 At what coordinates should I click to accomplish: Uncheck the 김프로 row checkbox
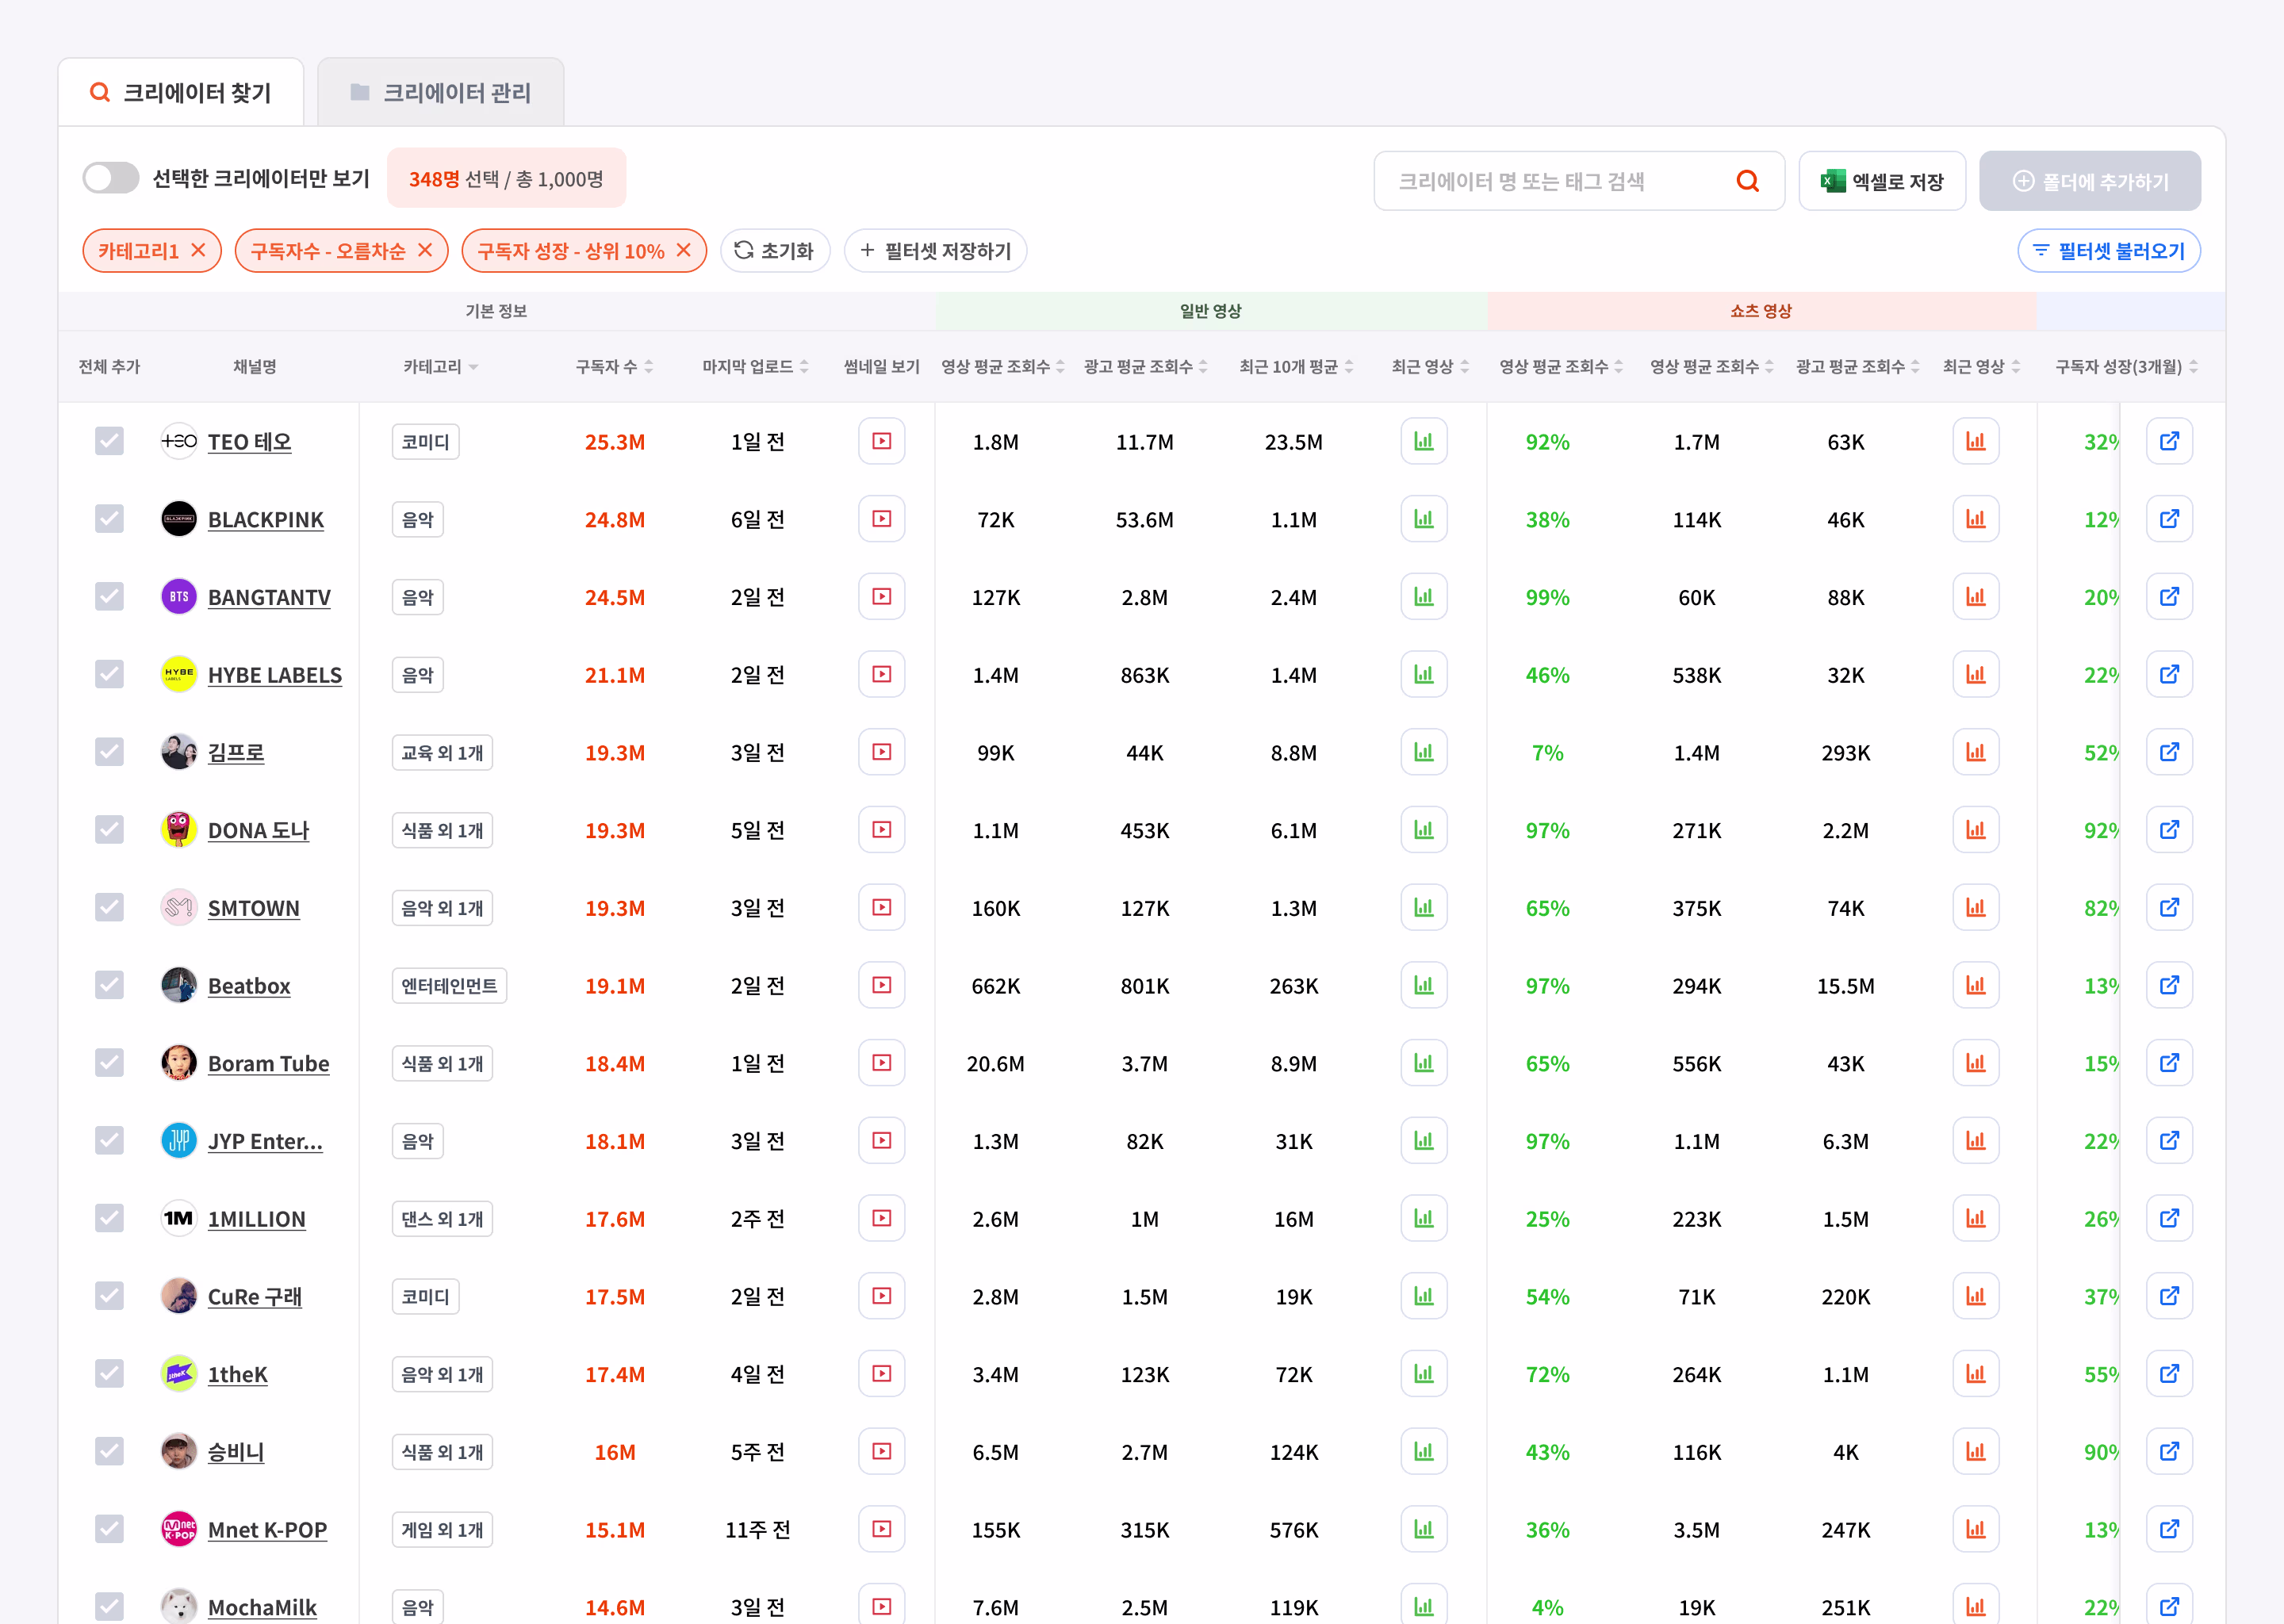point(109,752)
